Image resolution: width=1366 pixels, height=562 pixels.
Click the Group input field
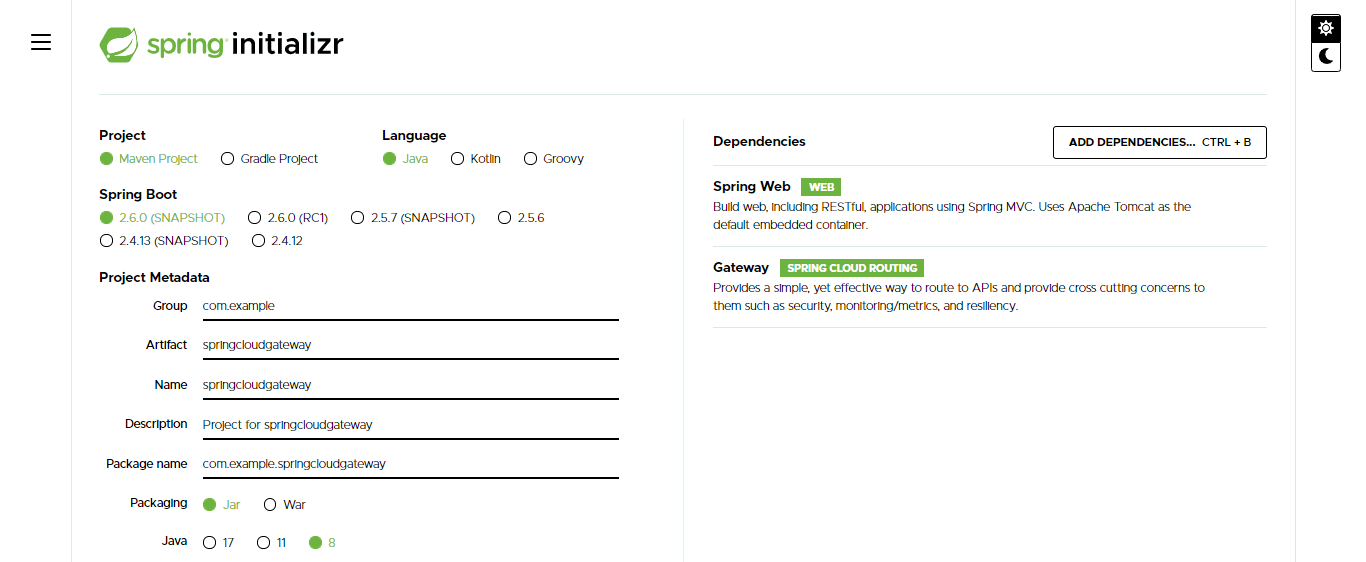click(410, 306)
